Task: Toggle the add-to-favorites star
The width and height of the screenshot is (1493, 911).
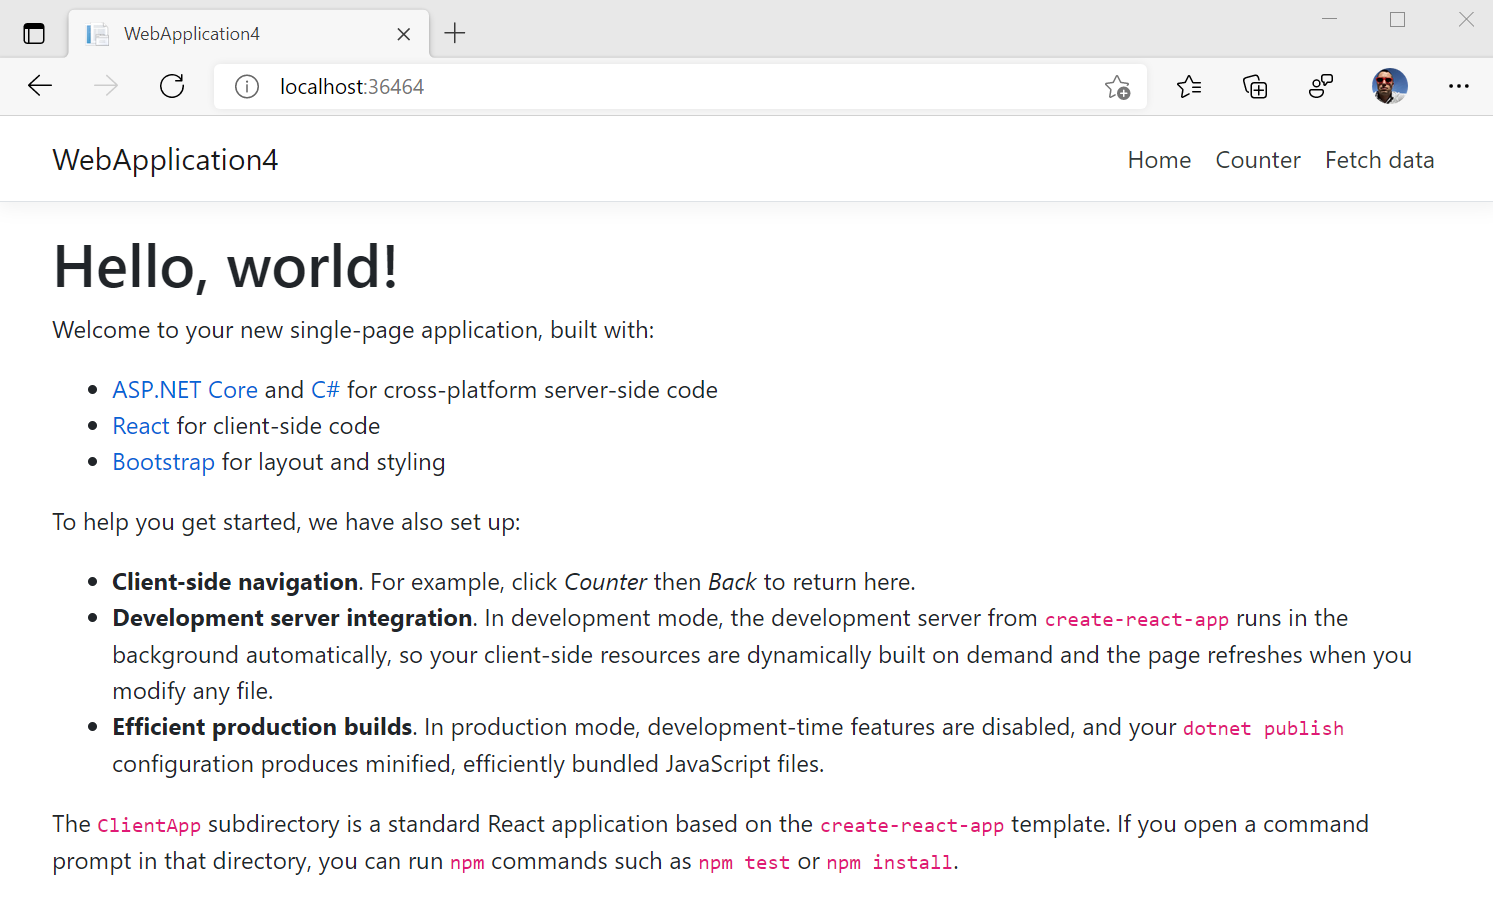Action: click(x=1118, y=87)
